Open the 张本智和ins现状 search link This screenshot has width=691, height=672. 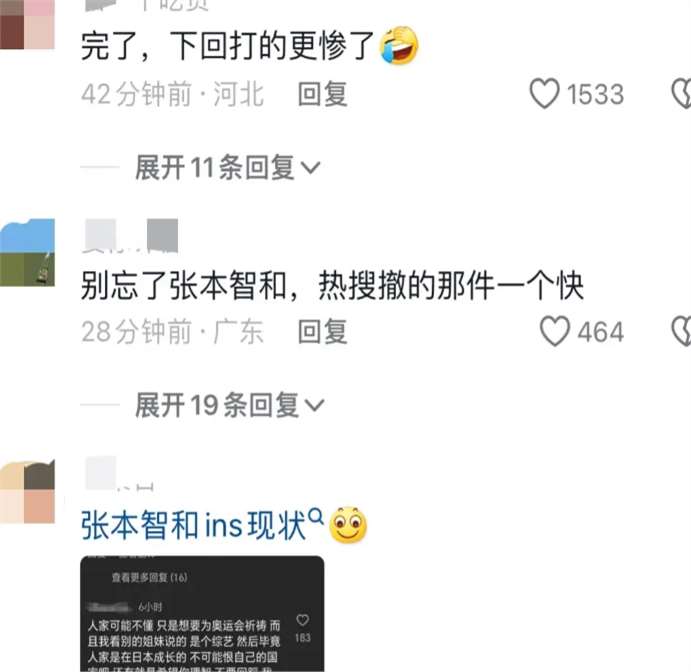point(193,525)
